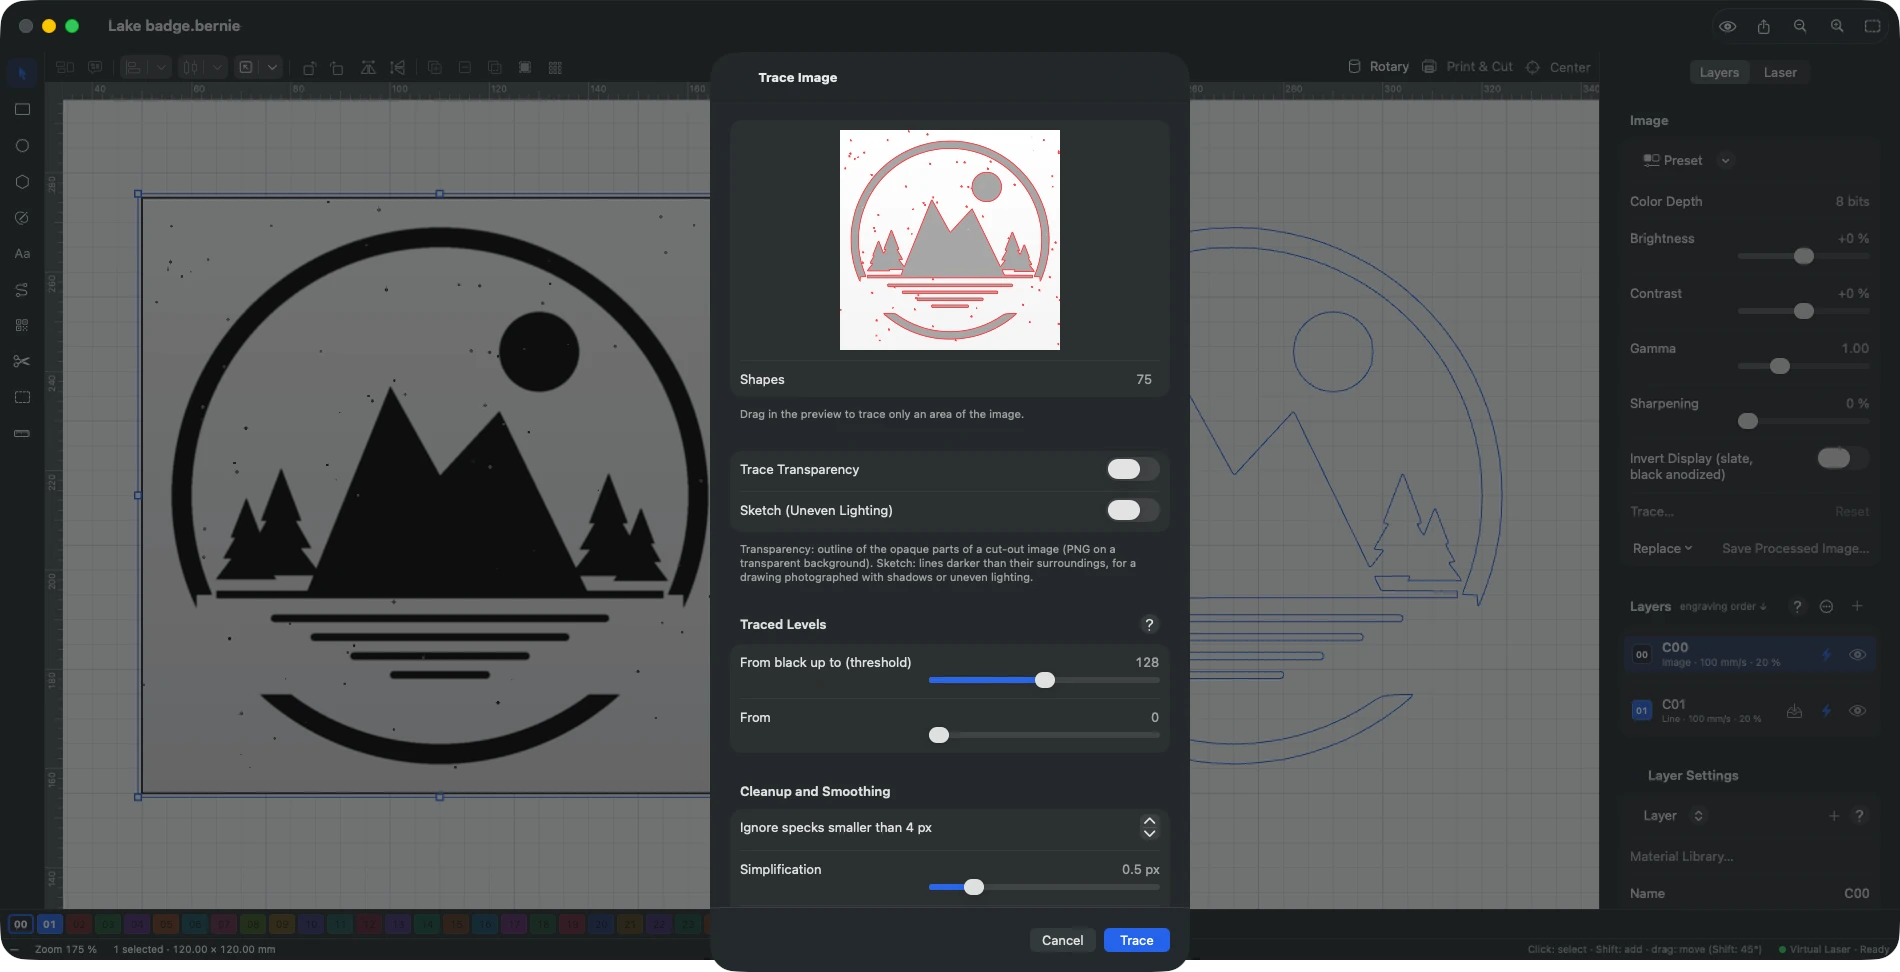
Task: Select the text (Aa) tool
Action: [22, 253]
